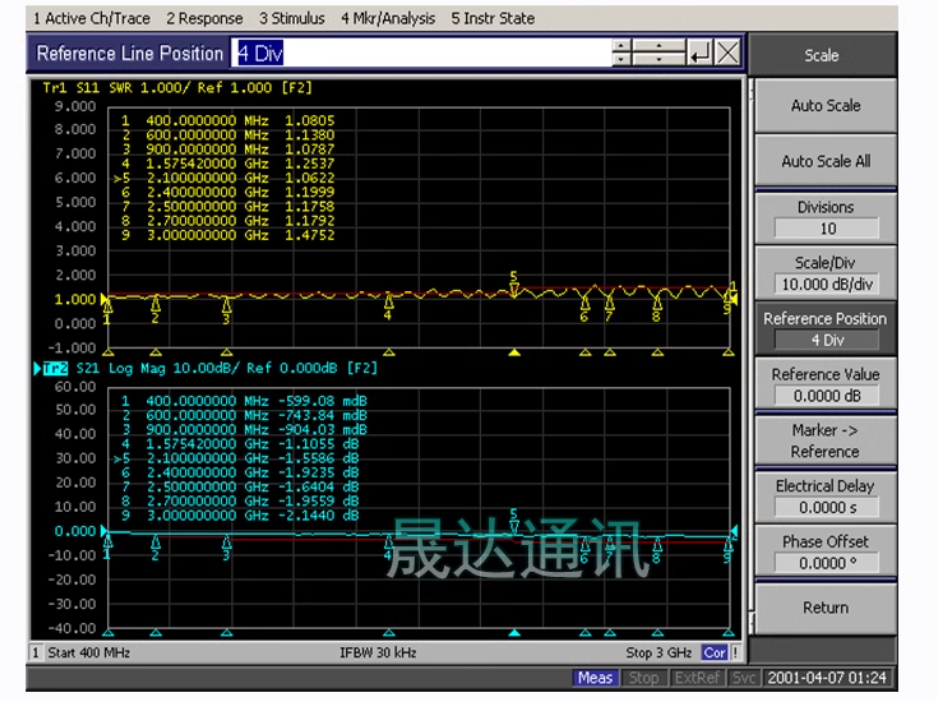Screen dimensions: 937x701
Task: Open the 4 Mkr/Analysis menu
Action: 387,18
